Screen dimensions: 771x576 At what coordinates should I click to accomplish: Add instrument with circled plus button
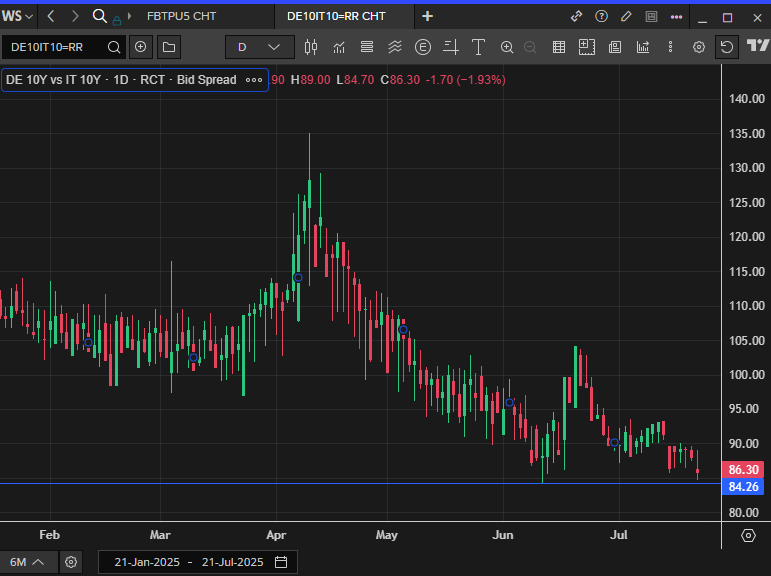click(141, 47)
